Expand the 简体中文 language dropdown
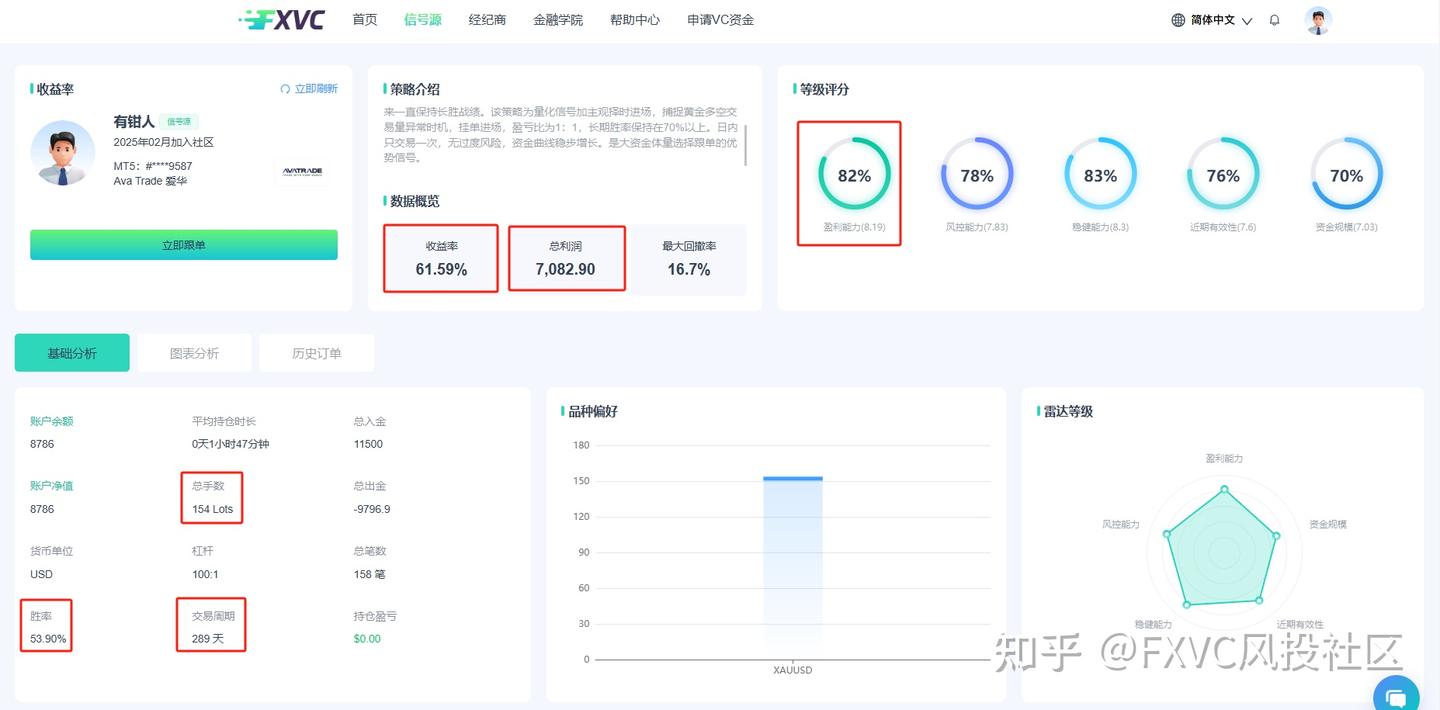Viewport: 1440px width, 710px height. pos(1221,20)
